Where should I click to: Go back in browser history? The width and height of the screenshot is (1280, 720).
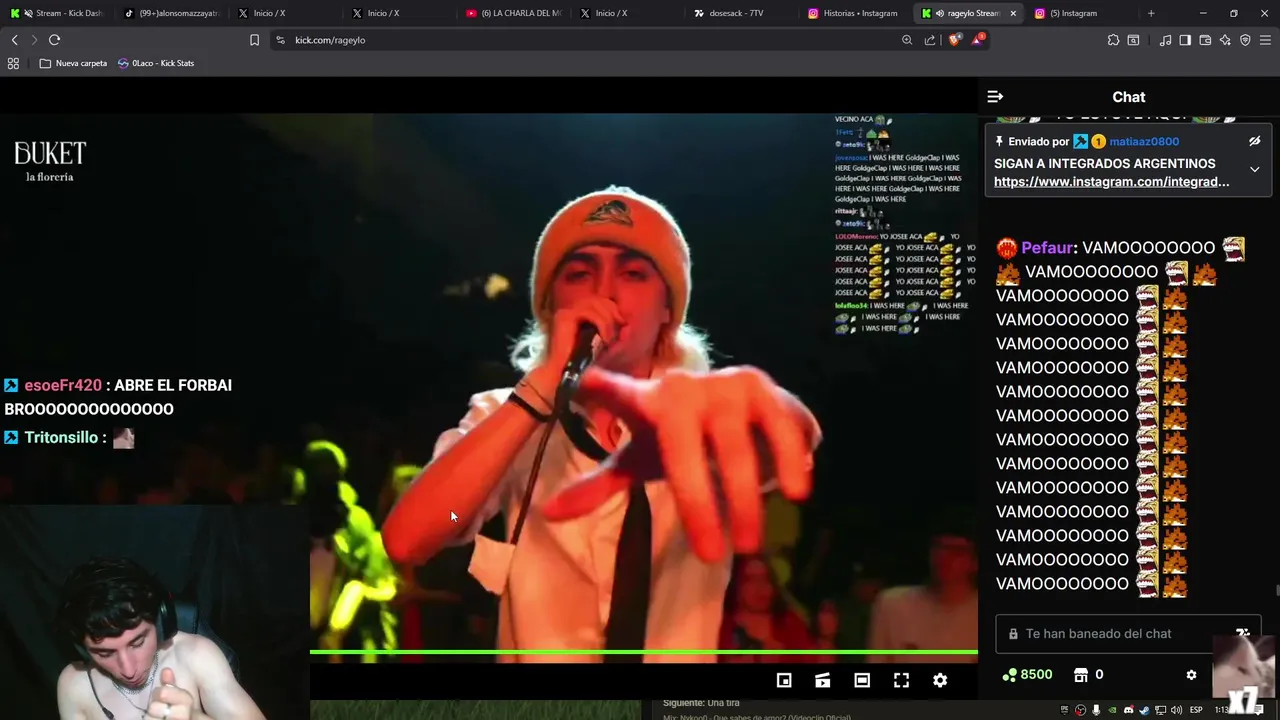(x=14, y=40)
